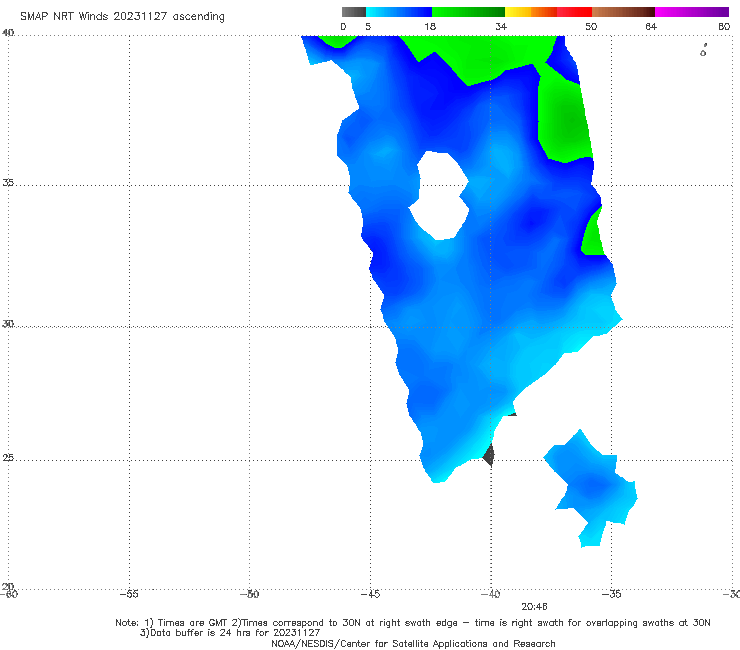Click the latitude label 25

coord(8,458)
